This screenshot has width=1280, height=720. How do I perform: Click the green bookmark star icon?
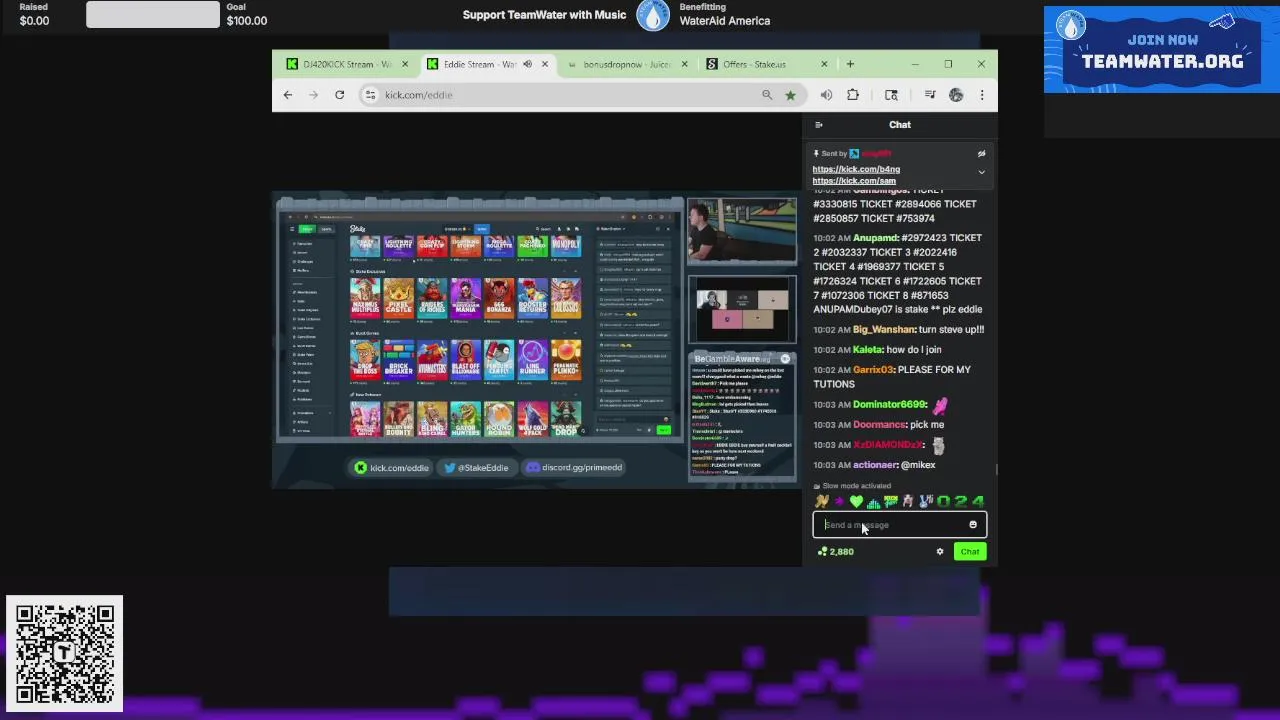point(790,95)
